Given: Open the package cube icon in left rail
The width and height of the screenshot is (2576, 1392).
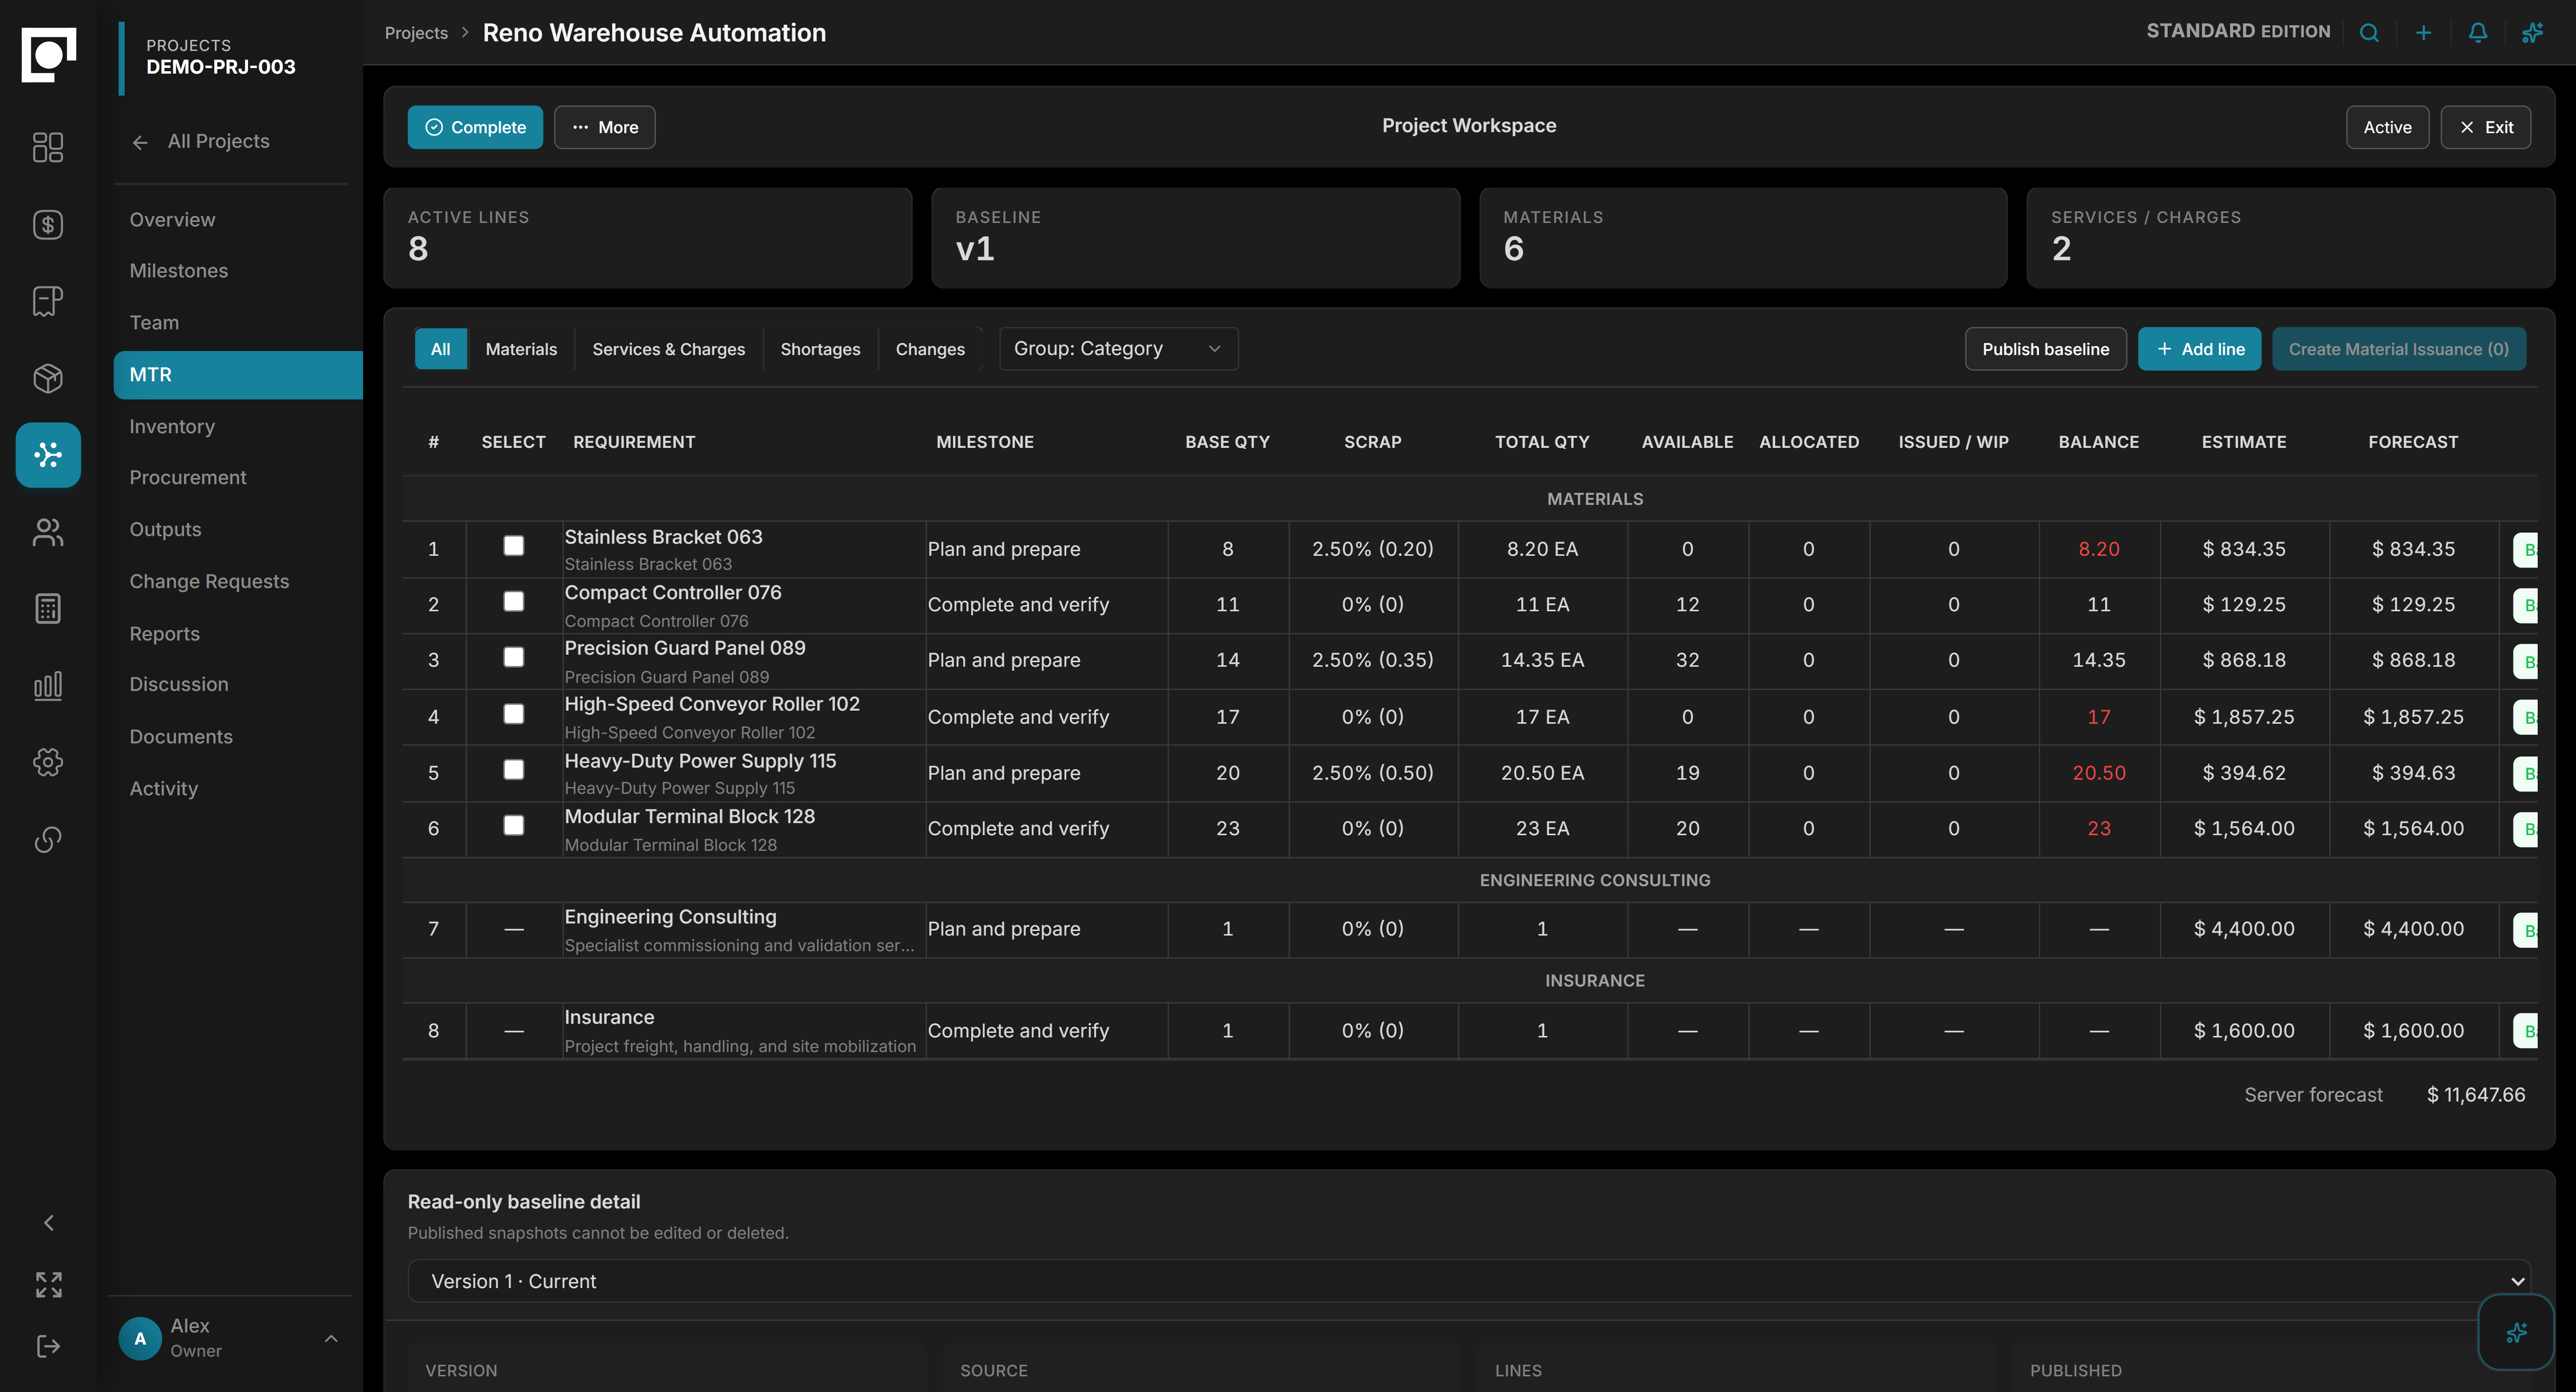Looking at the screenshot, I should coord(48,378).
